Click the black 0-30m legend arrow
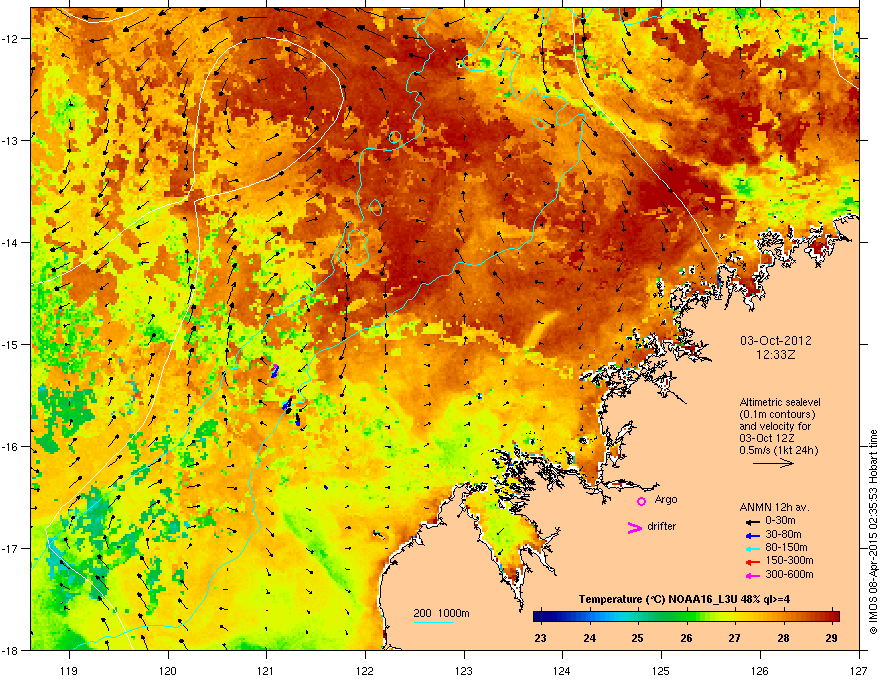Image resolution: width=880 pixels, height=680 pixels. click(752, 522)
